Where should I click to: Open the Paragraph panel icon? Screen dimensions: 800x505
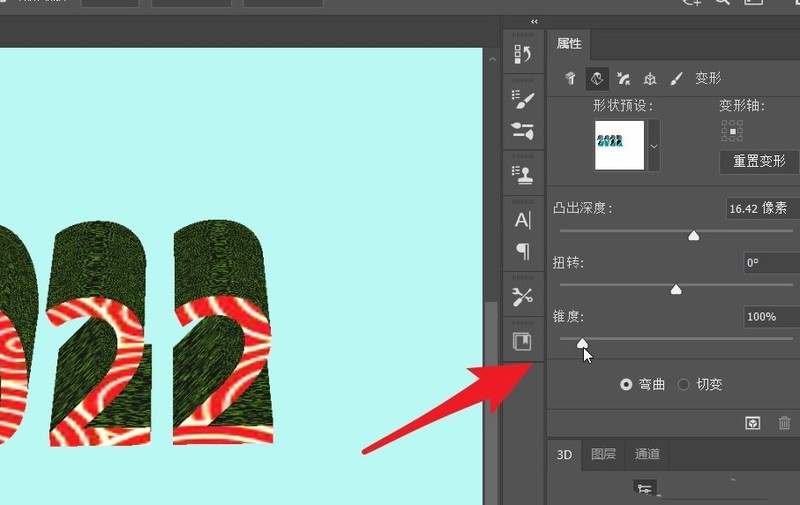click(523, 251)
